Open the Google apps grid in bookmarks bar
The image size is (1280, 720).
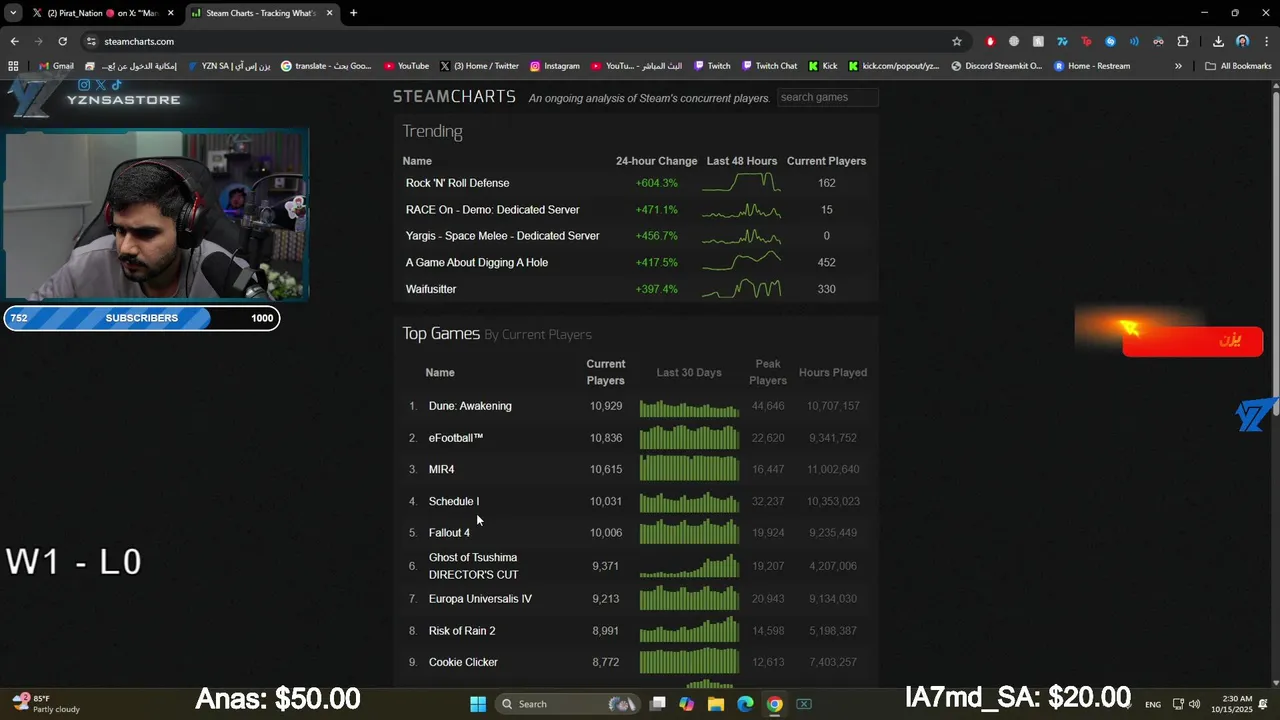tap(13, 66)
